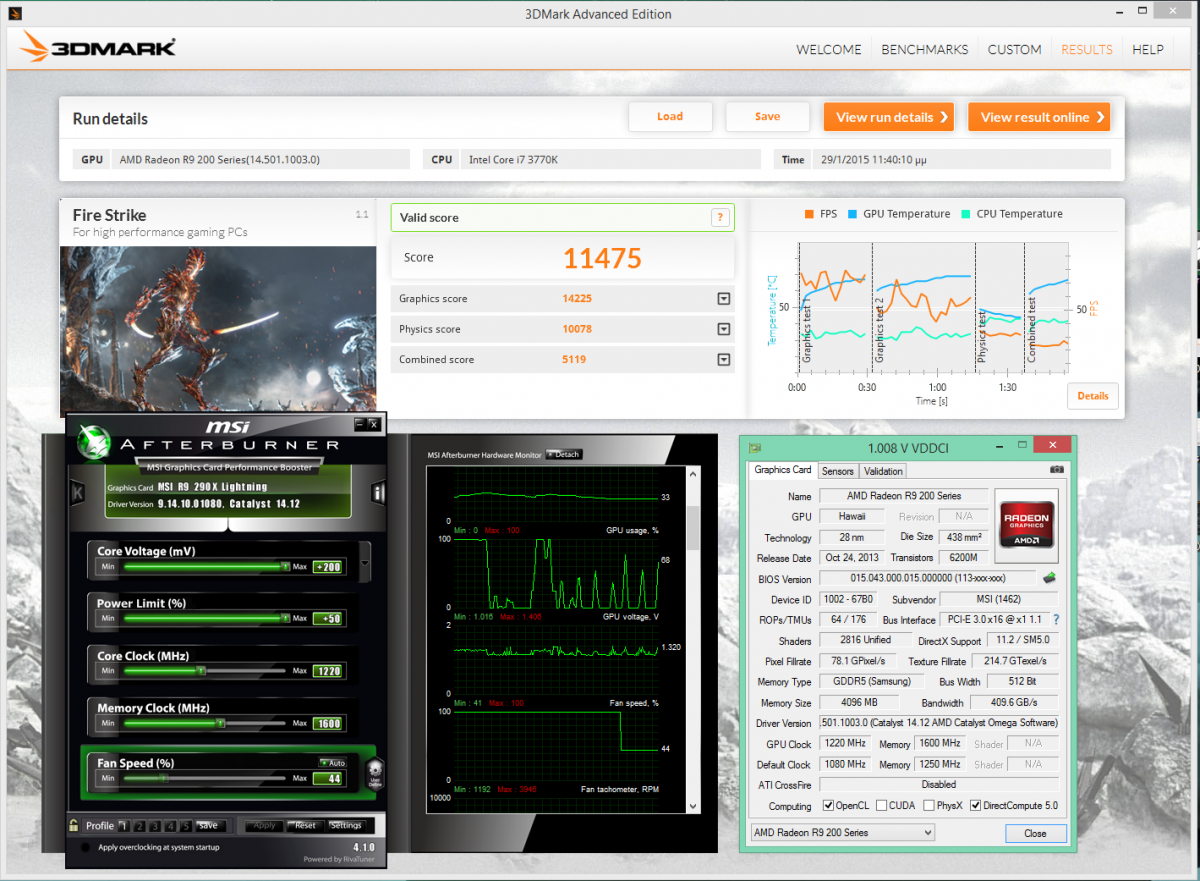Switch to GPU-Z Graphics Card tab
Image resolution: width=1200 pixels, height=881 pixels.
[x=782, y=470]
